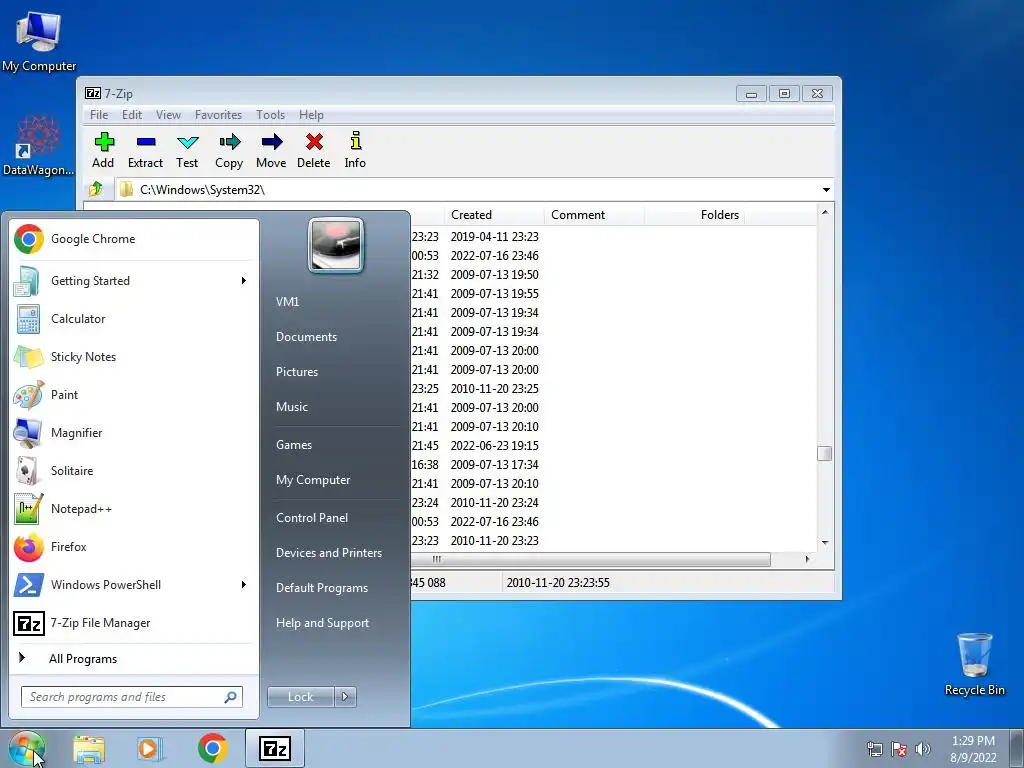Sort by the Created column header
The height and width of the screenshot is (768, 1024).
pos(494,215)
